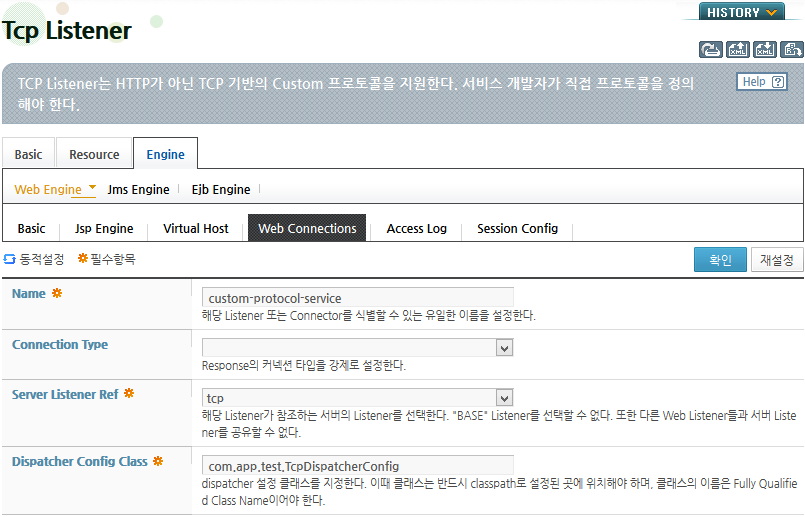The width and height of the screenshot is (805, 517).
Task: Click the Connection Type description text
Action: pyautogui.click(x=303, y=366)
